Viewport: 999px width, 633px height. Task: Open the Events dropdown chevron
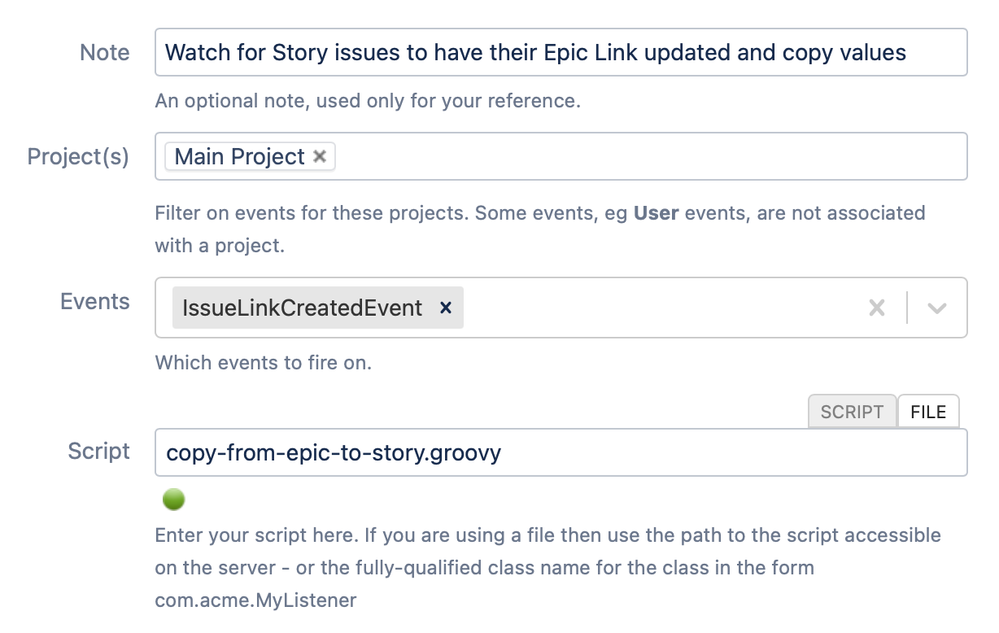coord(938,308)
